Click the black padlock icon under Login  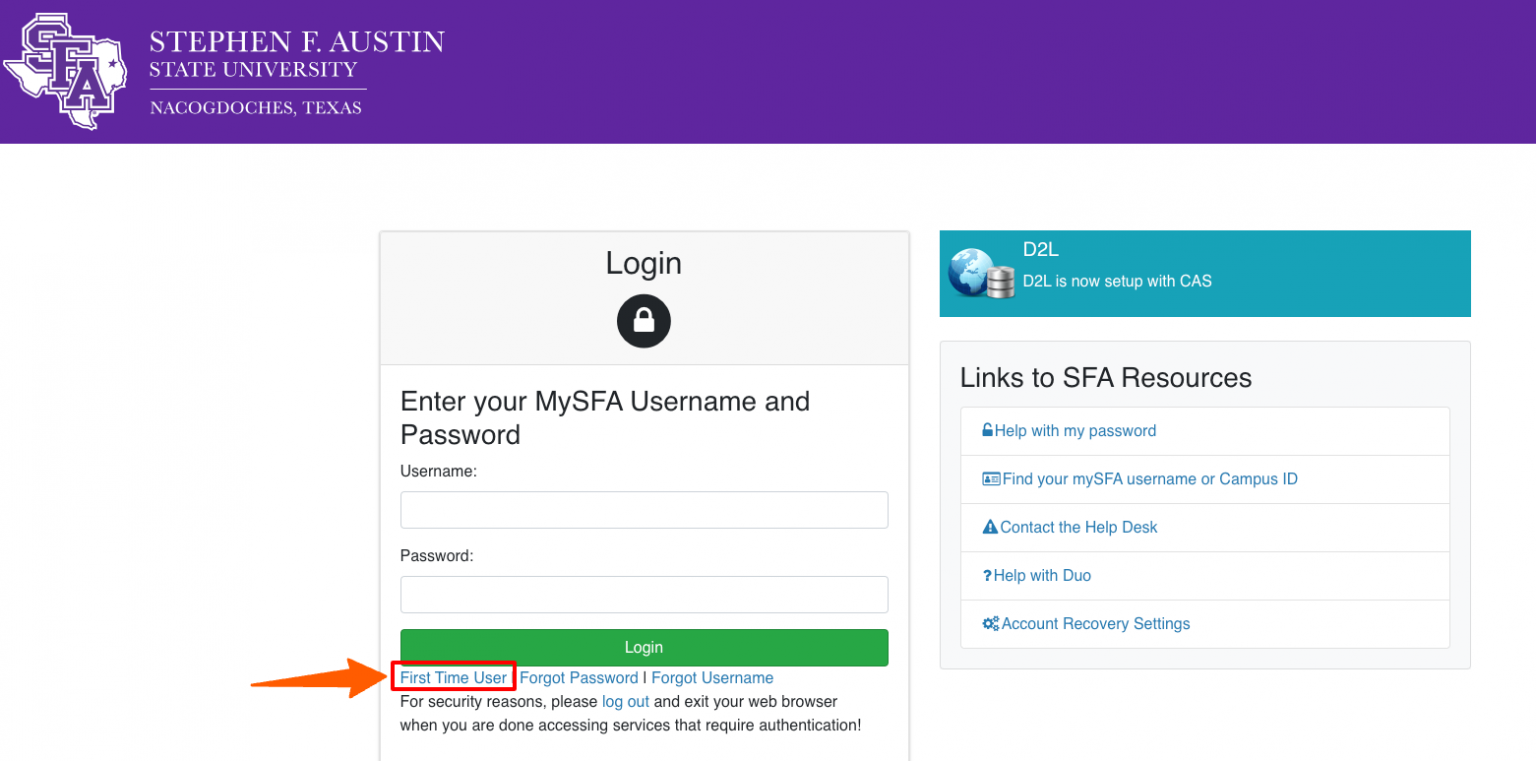pos(644,321)
